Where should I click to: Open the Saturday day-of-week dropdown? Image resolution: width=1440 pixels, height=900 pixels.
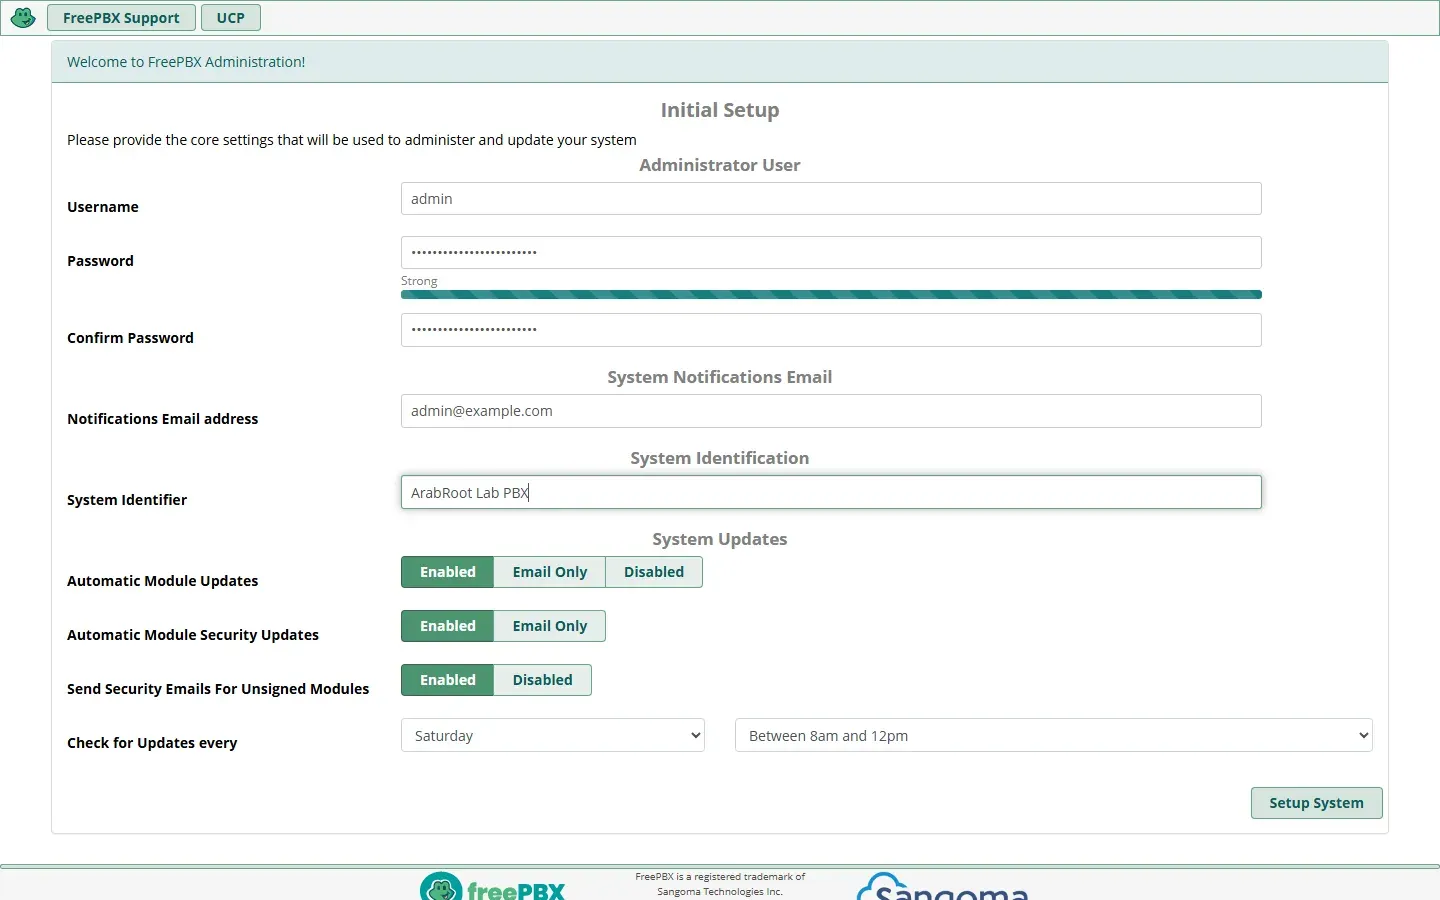553,735
